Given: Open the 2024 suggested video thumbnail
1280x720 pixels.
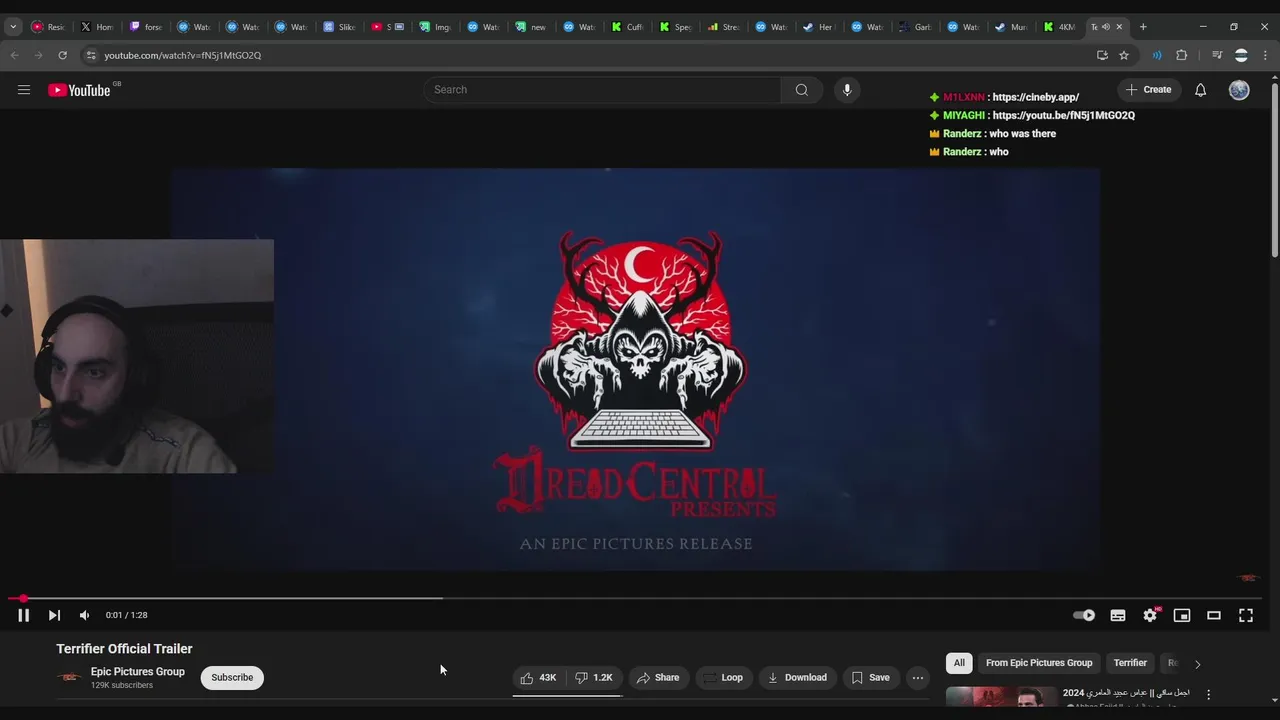Looking at the screenshot, I should point(1001,697).
